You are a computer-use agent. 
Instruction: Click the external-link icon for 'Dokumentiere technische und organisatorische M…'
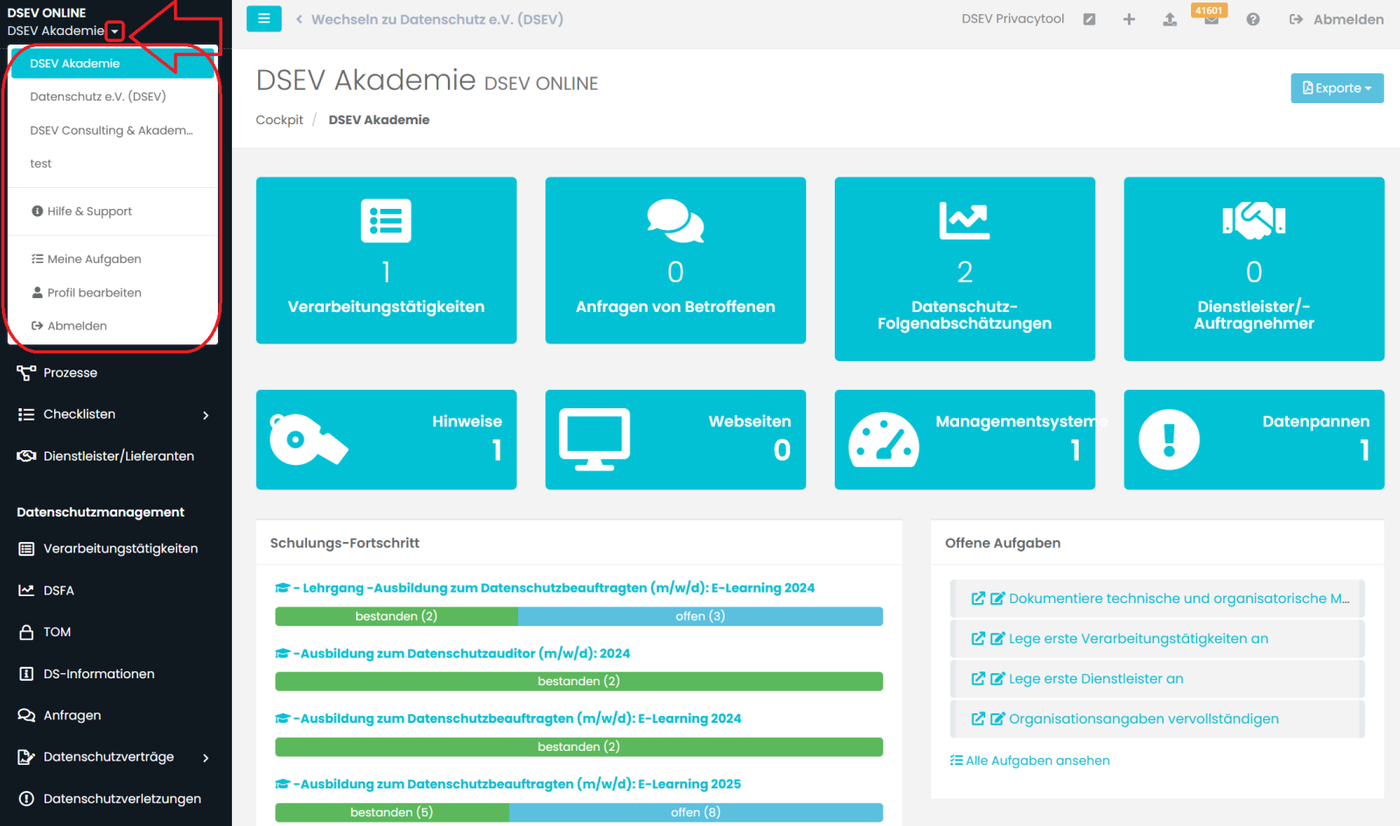point(978,599)
